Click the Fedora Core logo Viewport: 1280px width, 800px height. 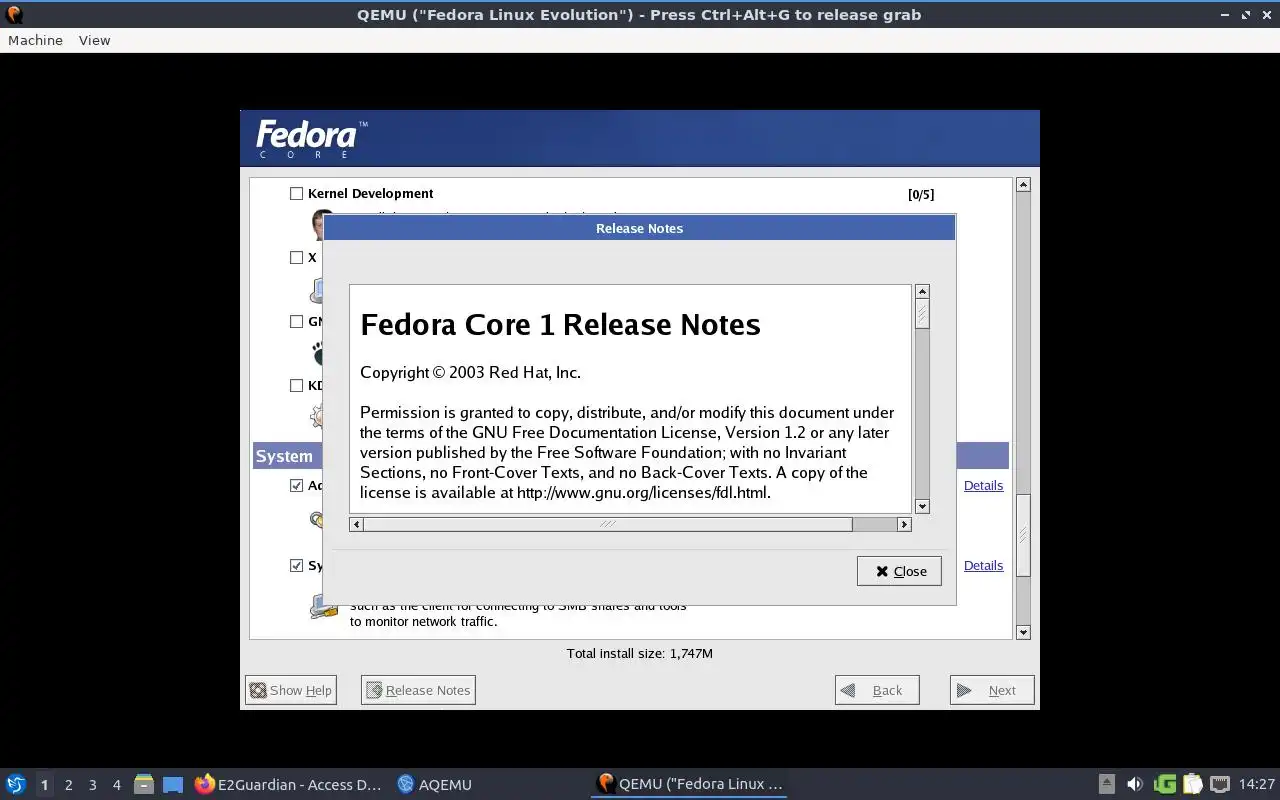(311, 138)
